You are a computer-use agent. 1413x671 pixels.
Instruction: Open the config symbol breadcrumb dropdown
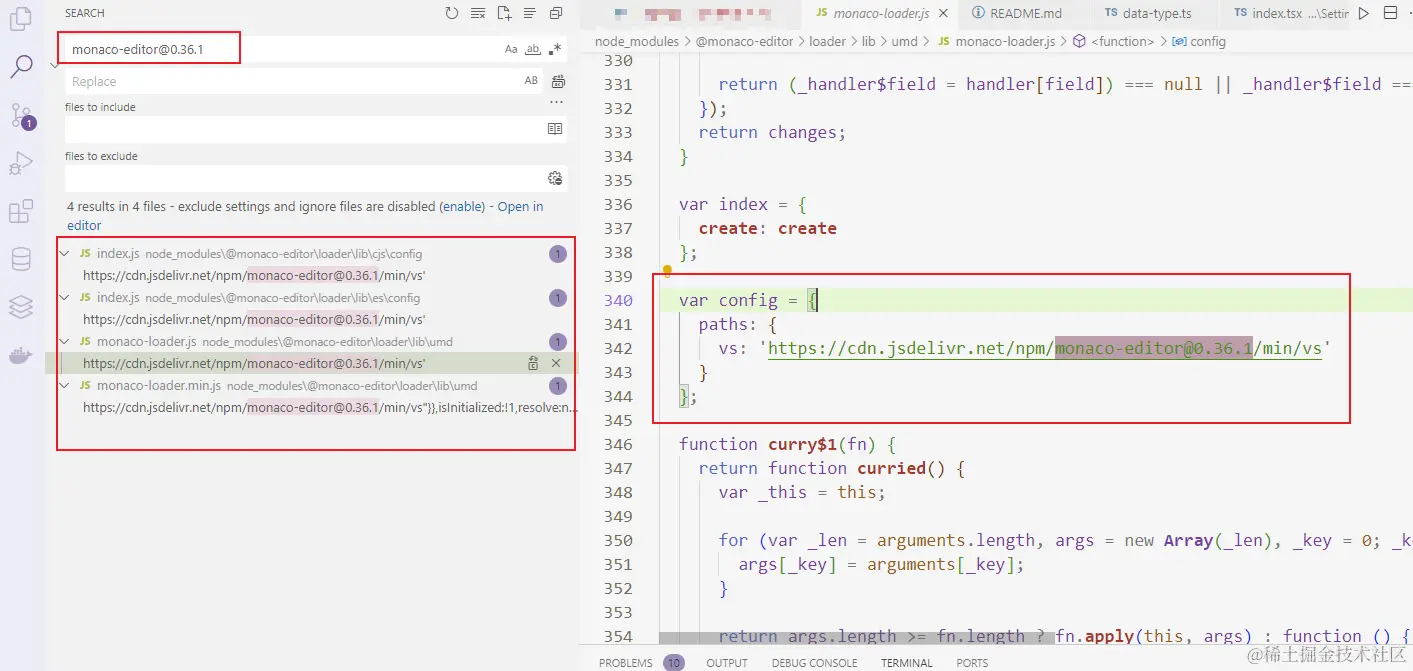(x=1198, y=41)
